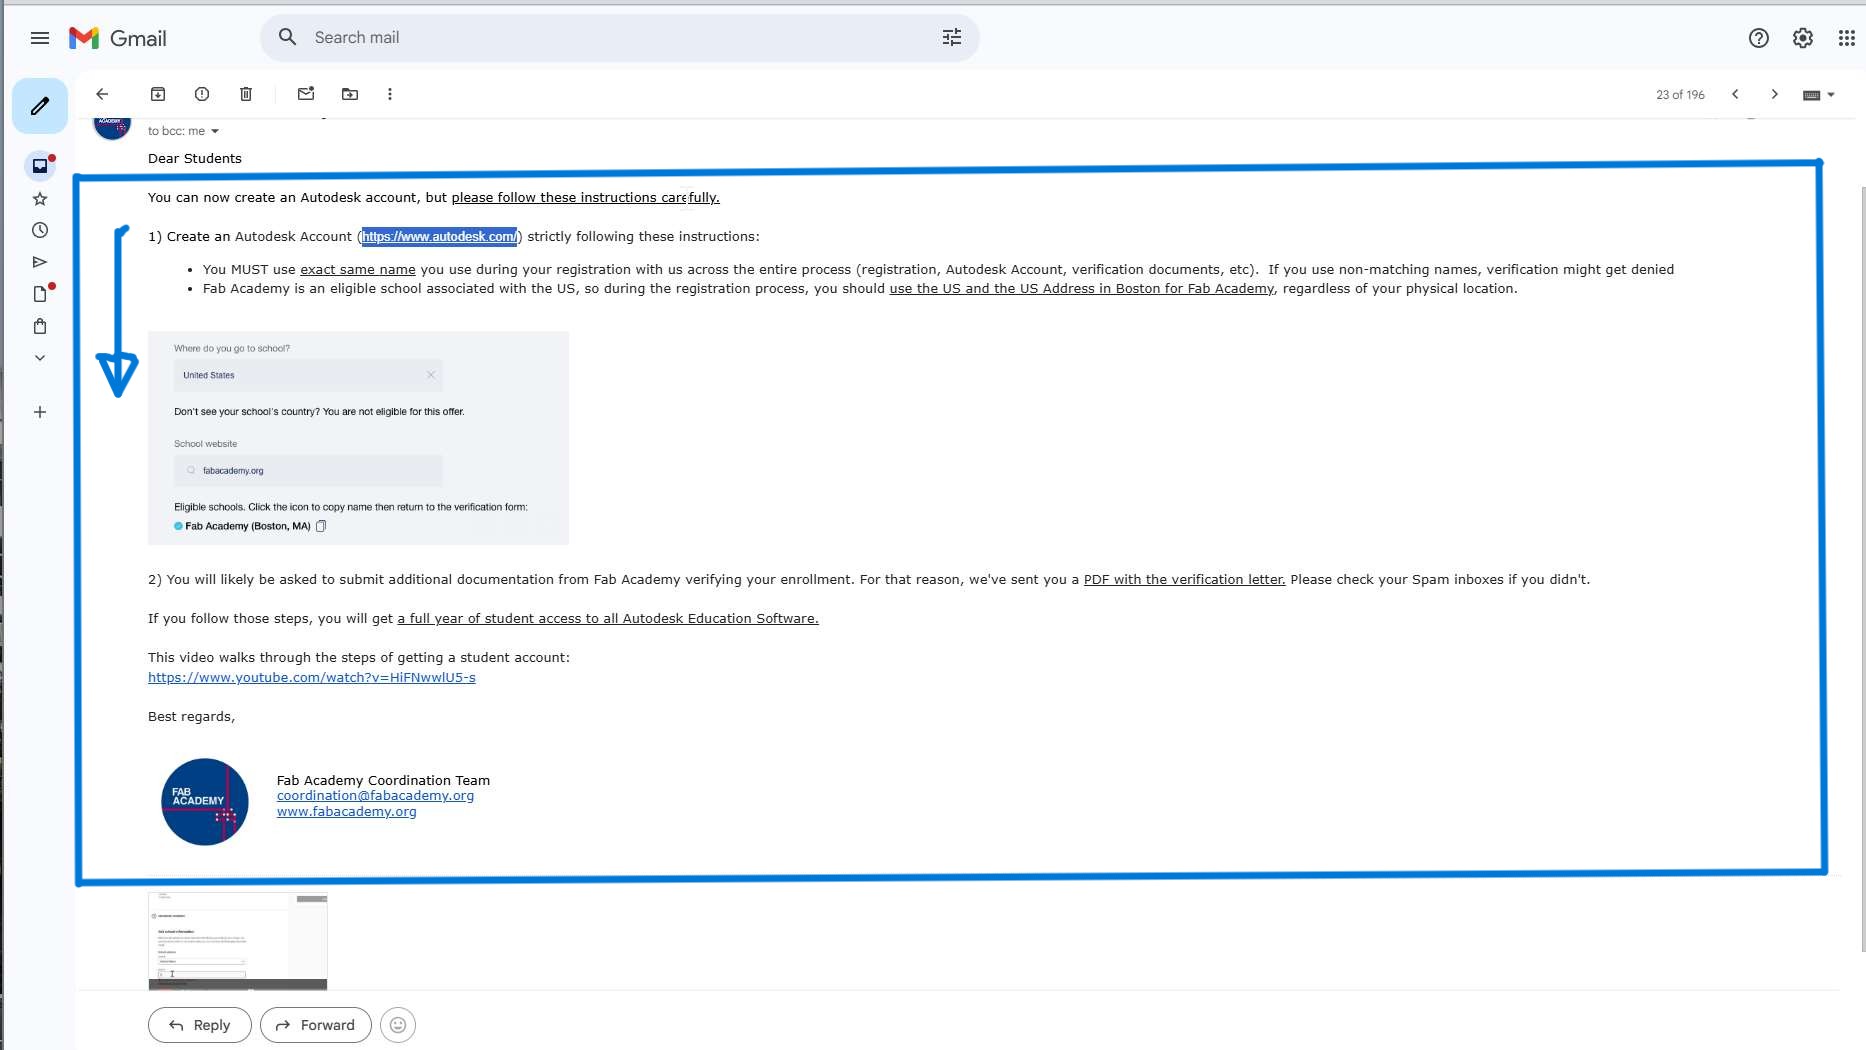1866x1050 pixels.
Task: Go to the newer email
Action: [1735, 94]
